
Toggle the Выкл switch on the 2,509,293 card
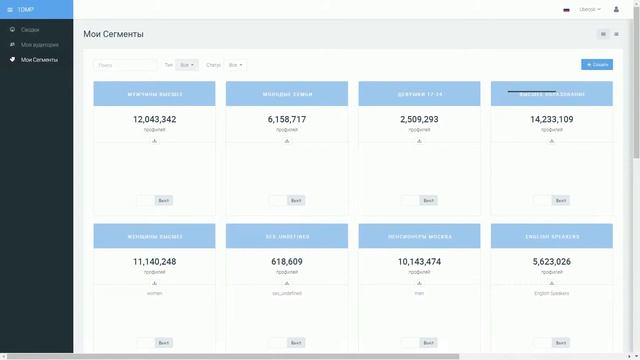tap(419, 200)
